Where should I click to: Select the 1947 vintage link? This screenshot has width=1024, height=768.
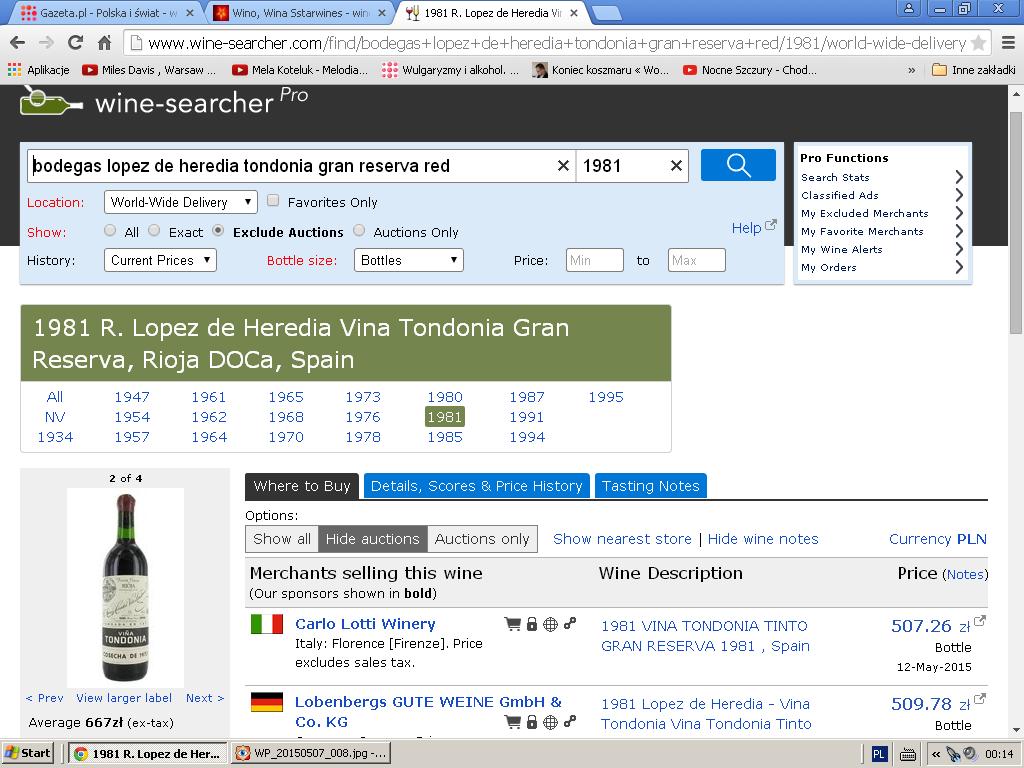coord(132,397)
